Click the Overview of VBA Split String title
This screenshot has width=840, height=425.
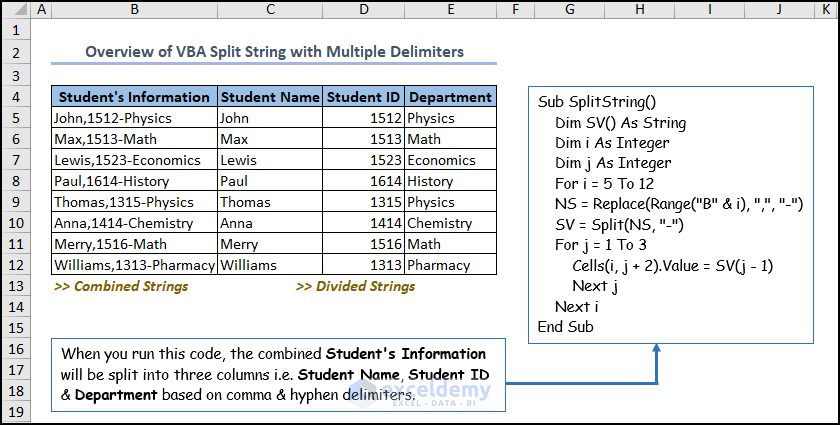pos(274,52)
